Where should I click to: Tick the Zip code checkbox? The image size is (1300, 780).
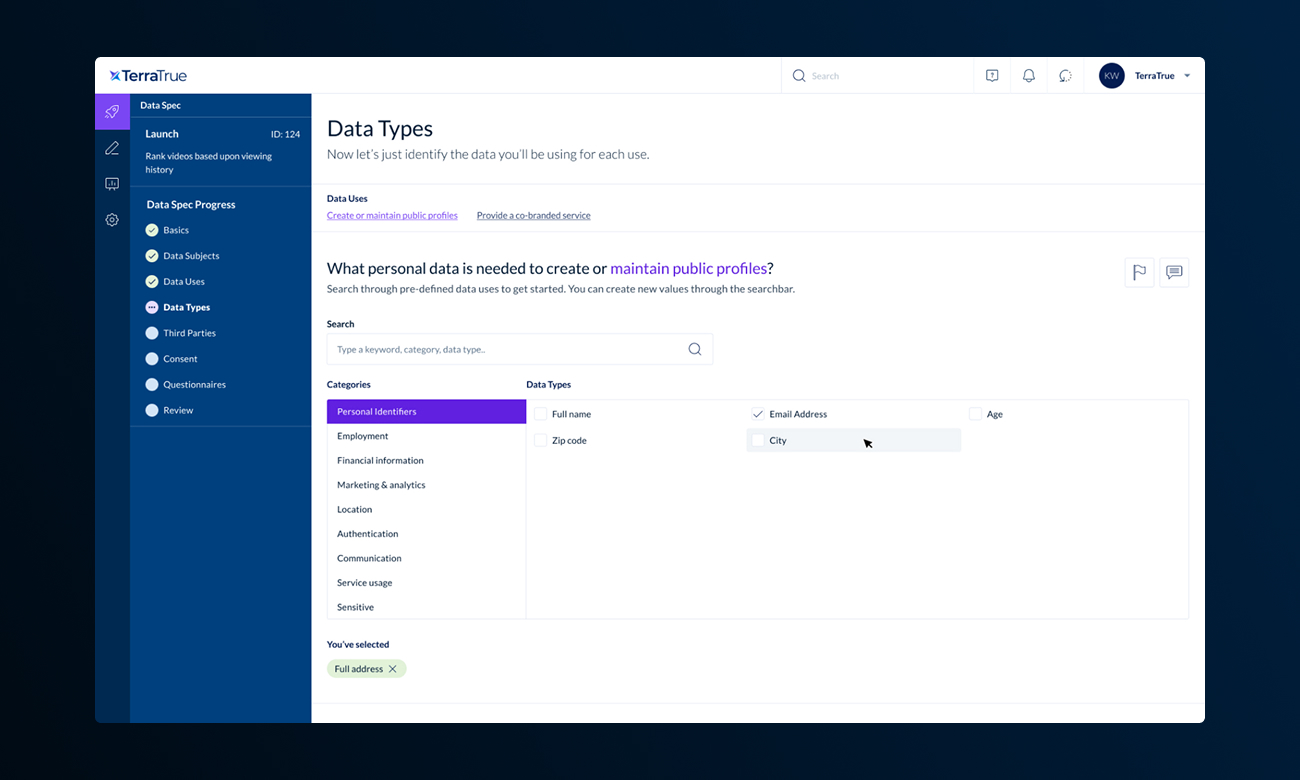[x=541, y=440]
